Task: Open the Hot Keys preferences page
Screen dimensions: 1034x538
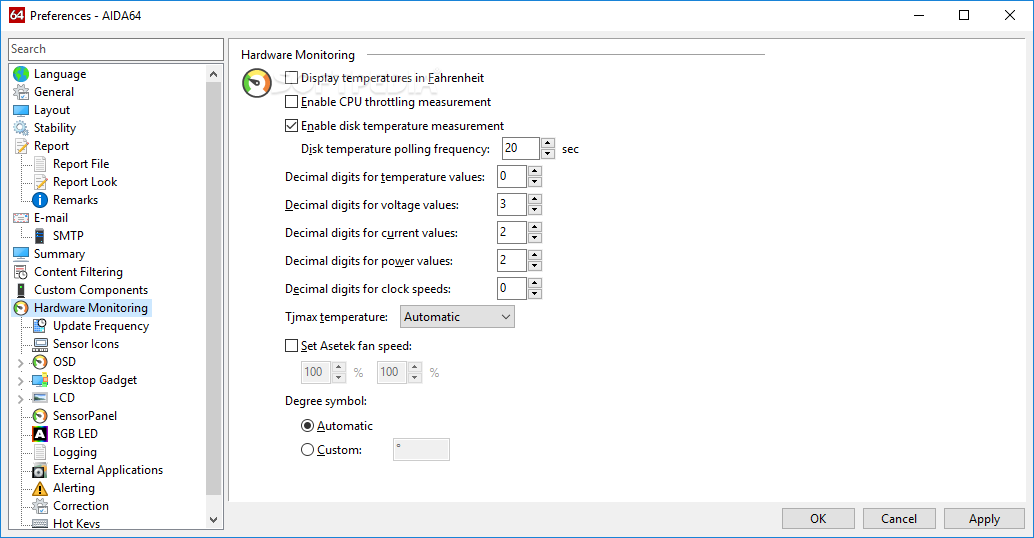Action: coord(76,523)
